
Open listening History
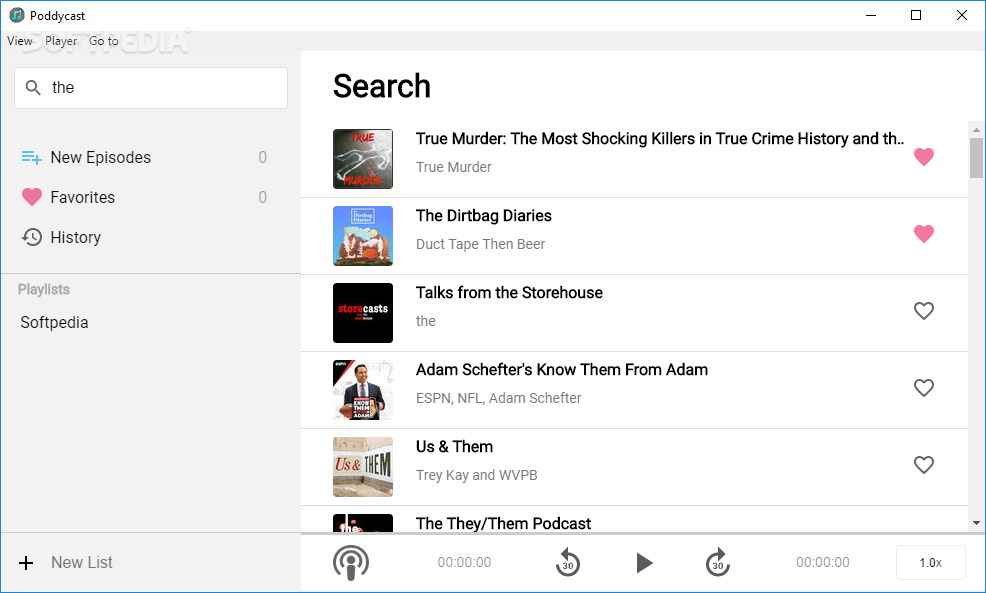point(75,237)
